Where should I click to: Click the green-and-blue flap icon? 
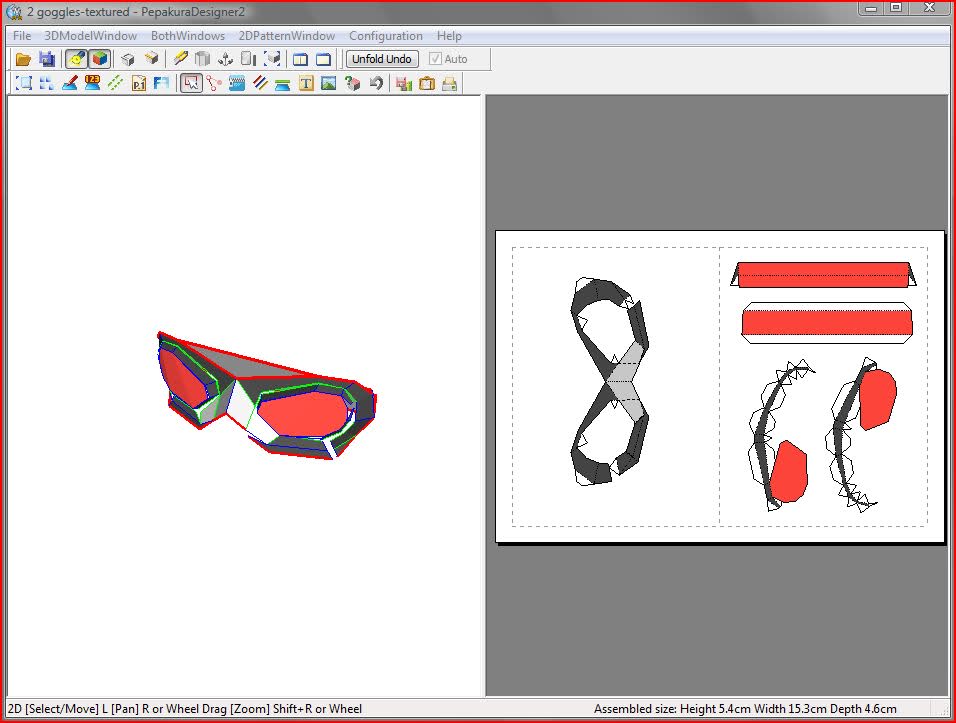282,84
